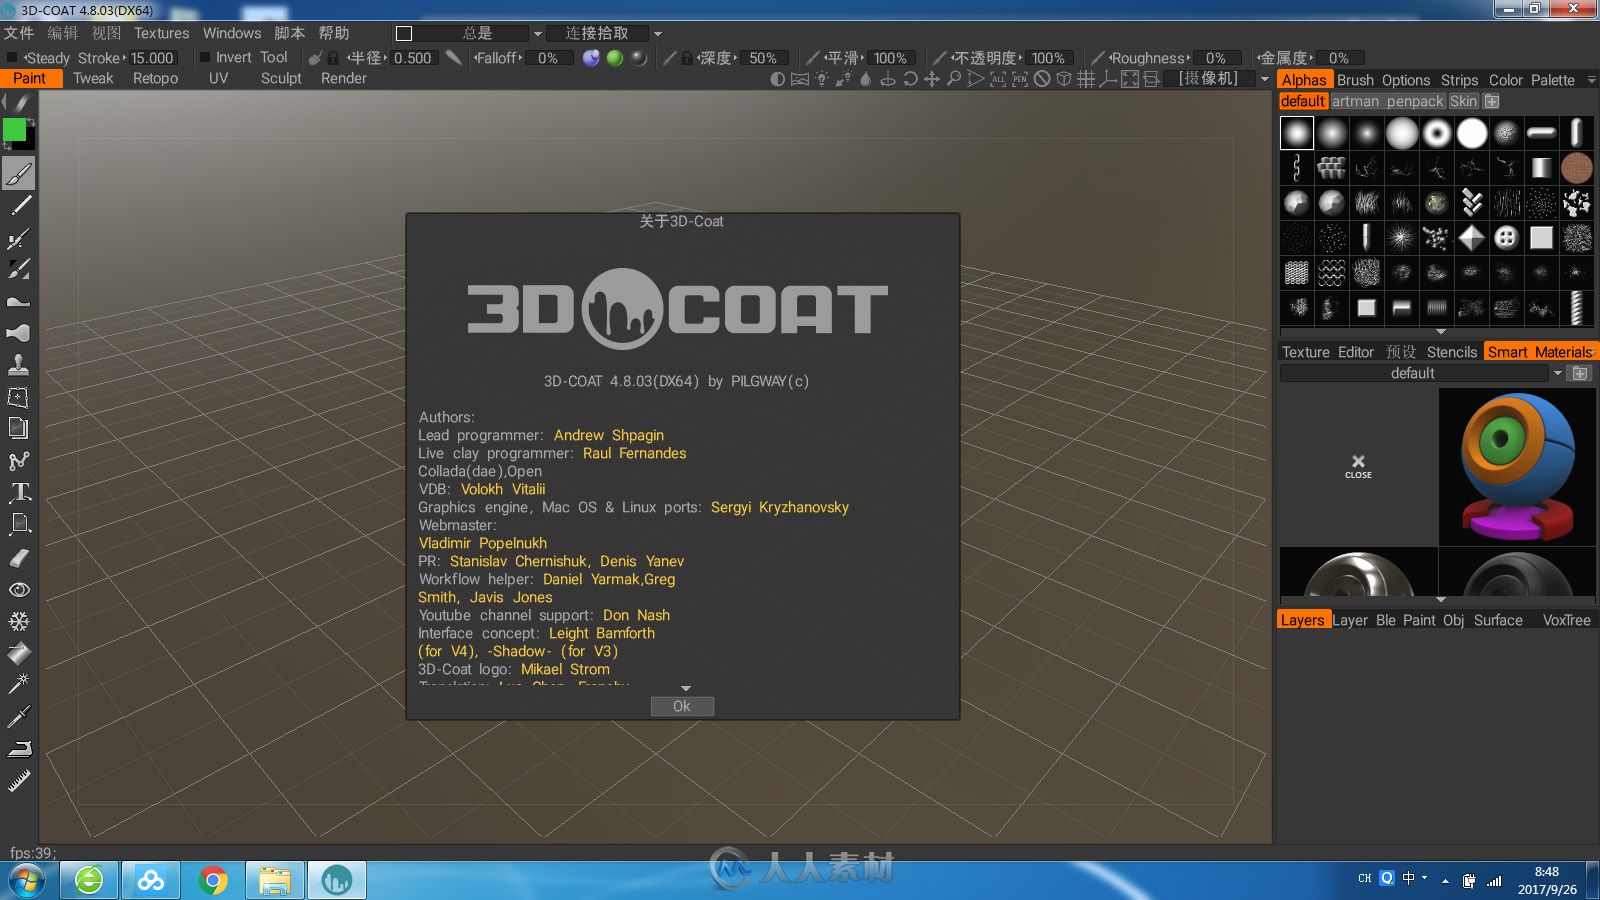Select the Airbrush tool below the brush
Viewport: 1600px width, 900px height.
(x=19, y=237)
